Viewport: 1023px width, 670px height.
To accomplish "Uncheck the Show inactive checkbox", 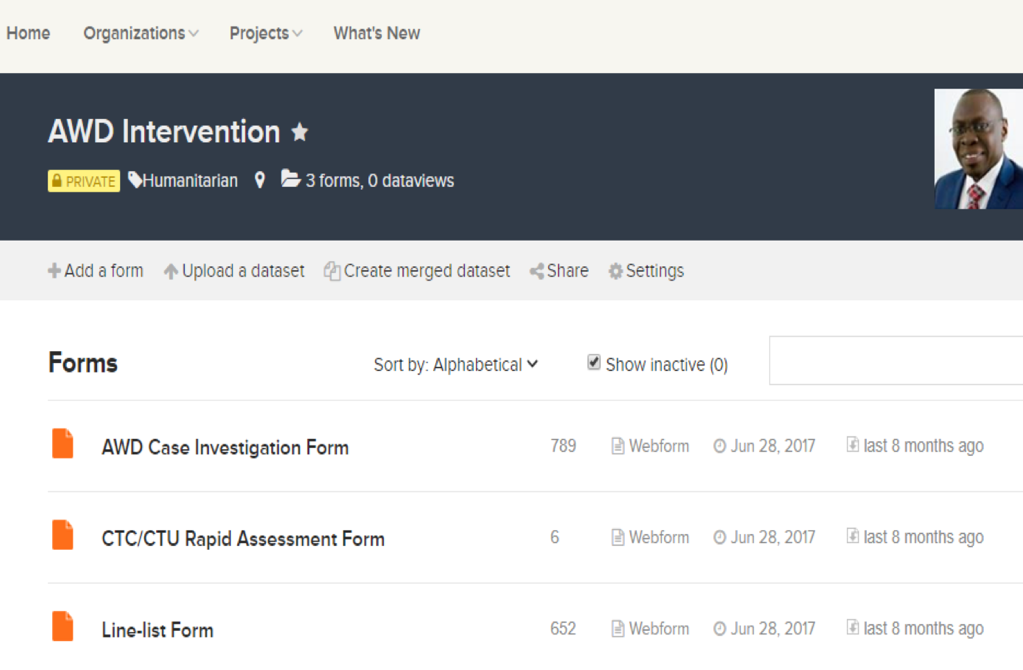I will pos(594,362).
